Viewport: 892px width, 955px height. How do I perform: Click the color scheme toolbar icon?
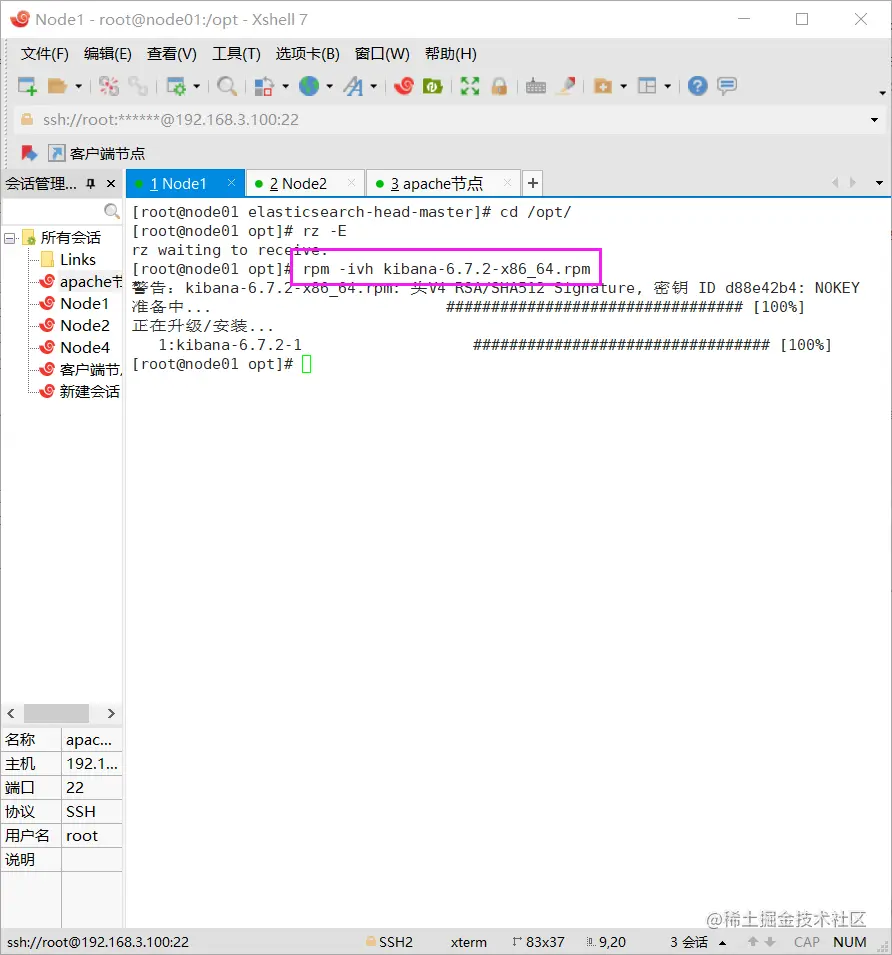[264, 86]
